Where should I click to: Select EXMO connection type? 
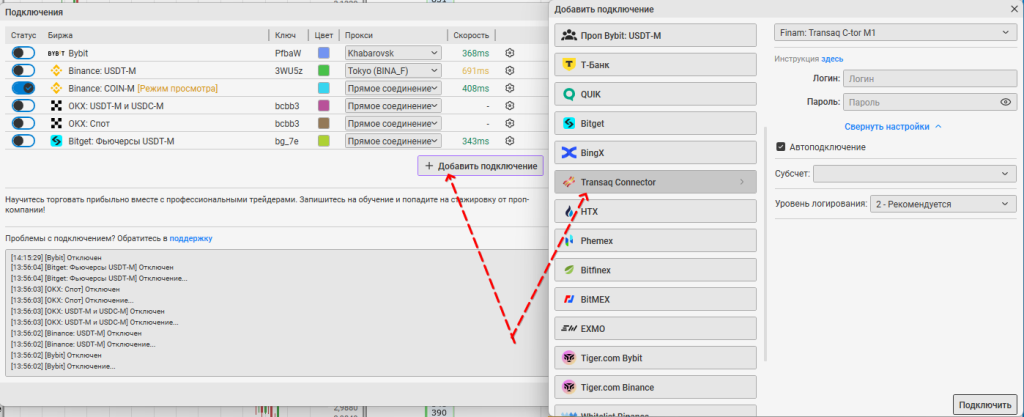pyautogui.click(x=655, y=329)
